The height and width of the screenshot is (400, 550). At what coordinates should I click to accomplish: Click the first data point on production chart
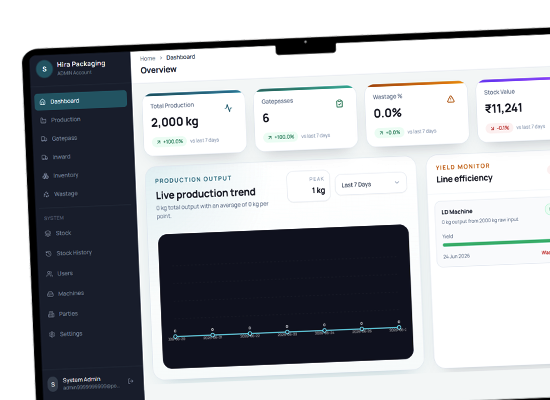[x=175, y=336]
